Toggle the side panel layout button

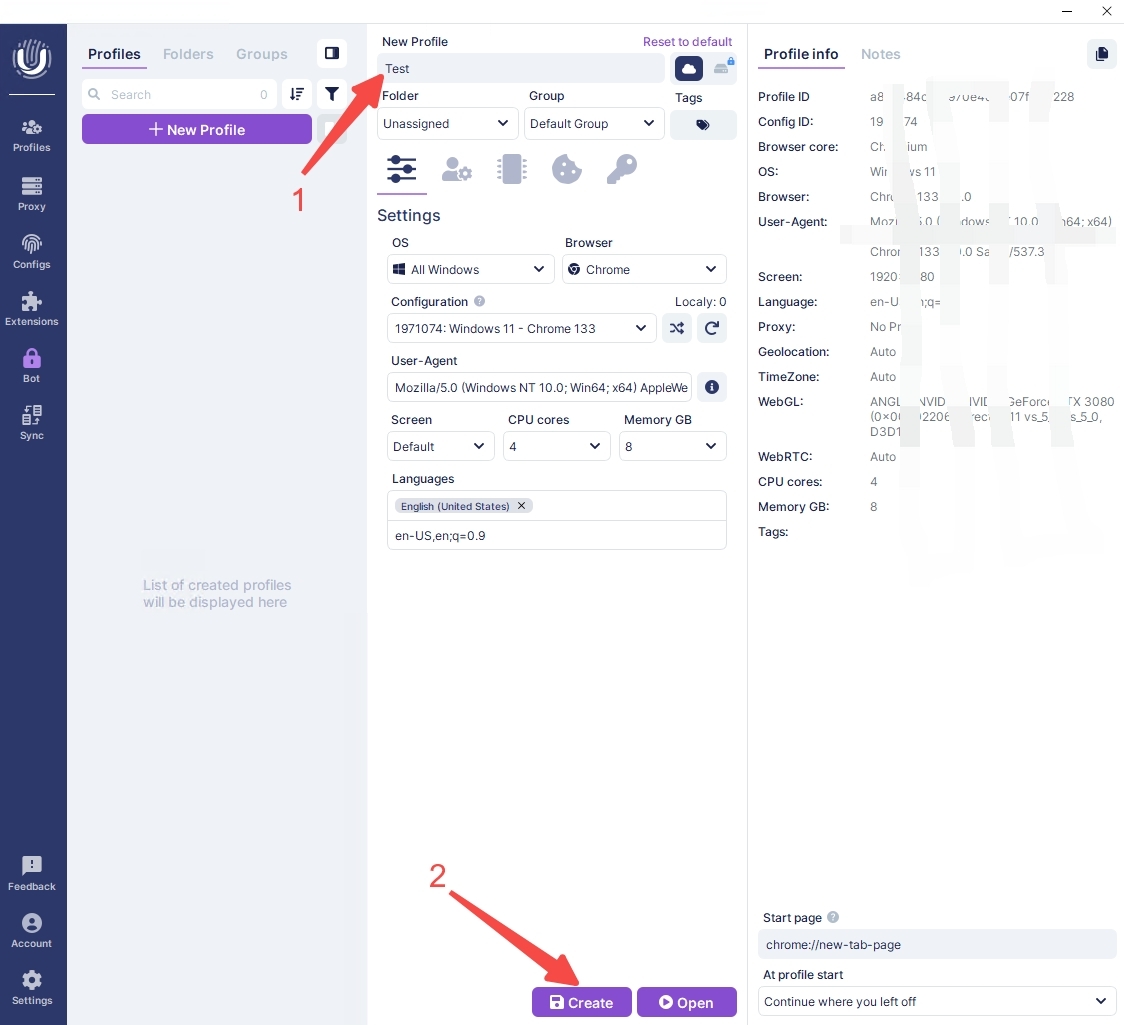332,53
